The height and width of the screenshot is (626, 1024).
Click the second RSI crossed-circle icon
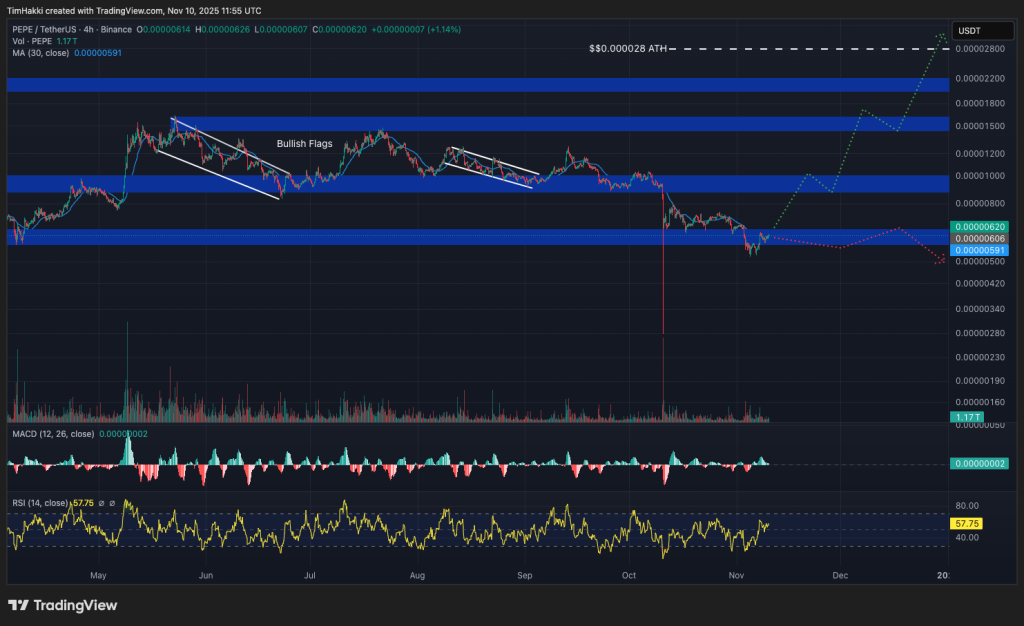pos(112,502)
